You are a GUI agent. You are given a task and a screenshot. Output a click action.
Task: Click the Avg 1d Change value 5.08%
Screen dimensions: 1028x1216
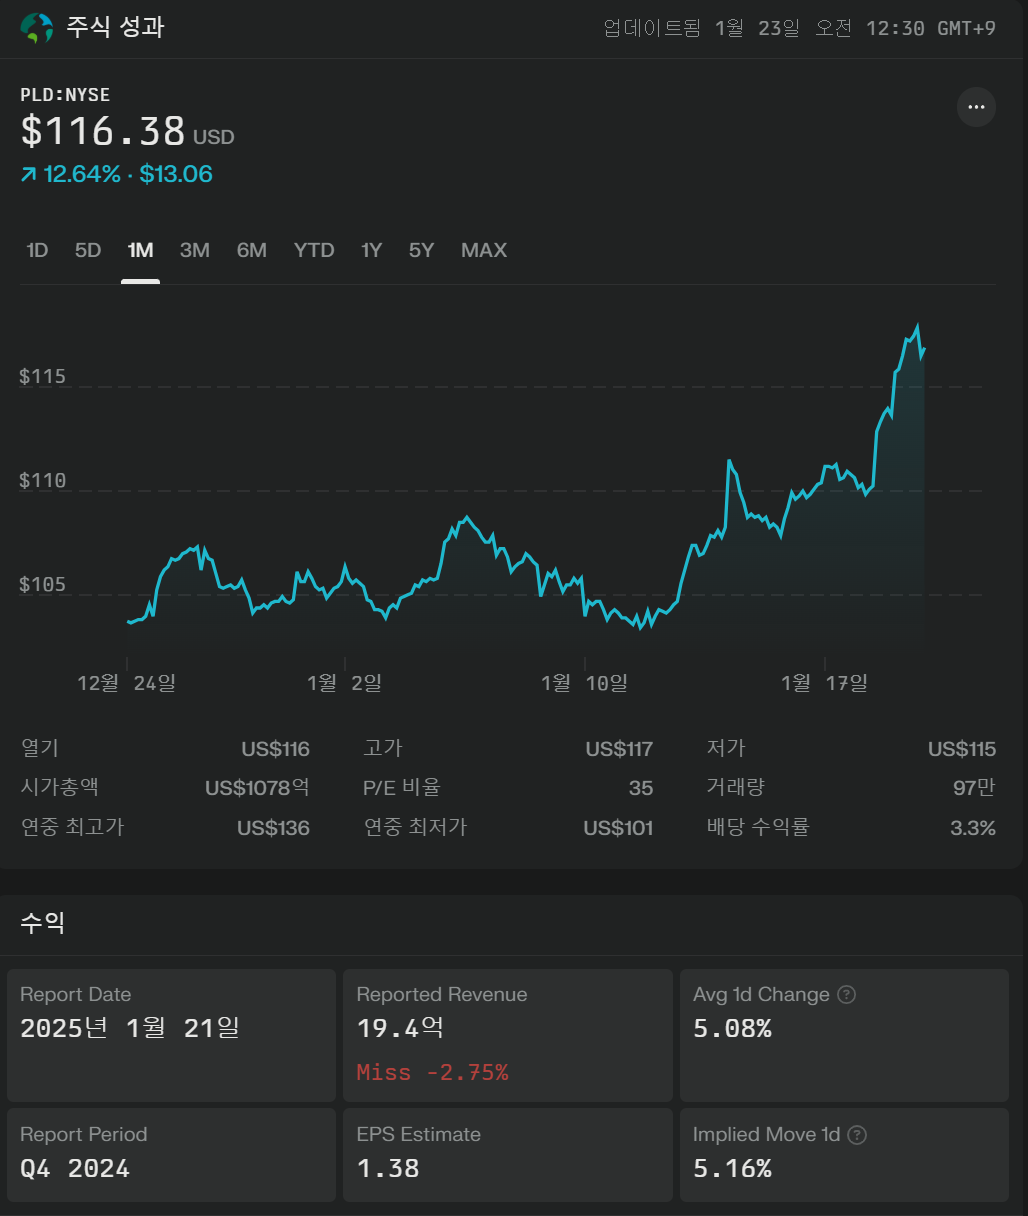click(x=732, y=1028)
